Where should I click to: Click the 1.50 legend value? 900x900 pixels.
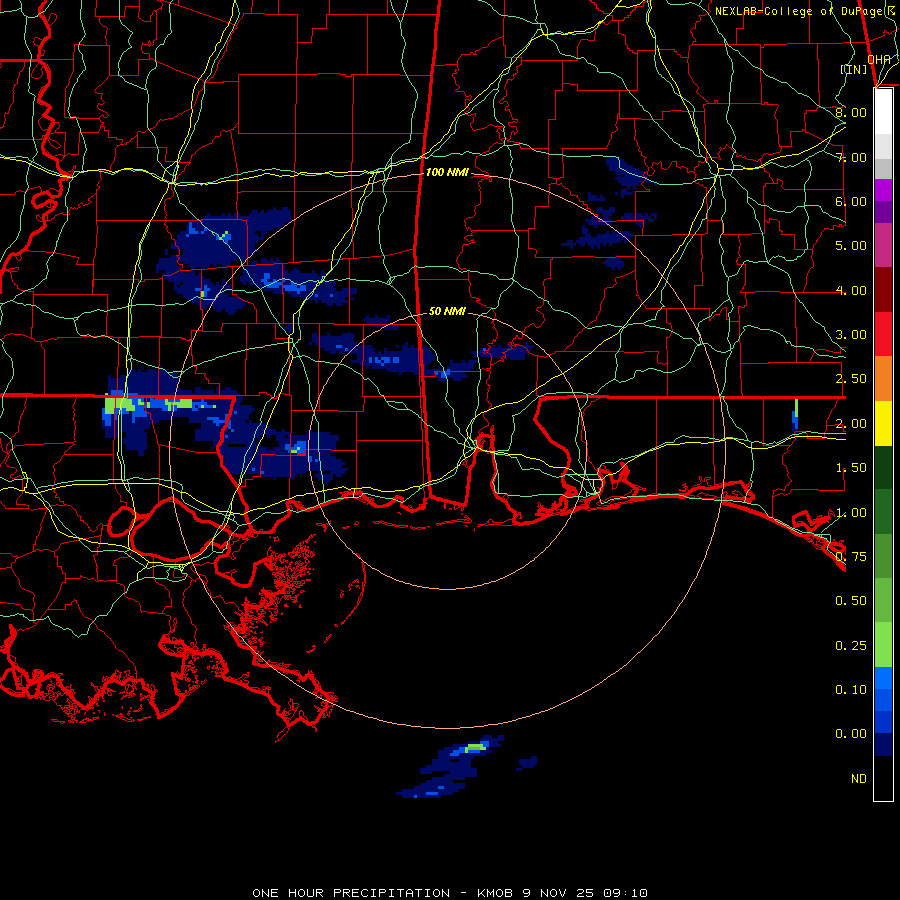(x=851, y=468)
